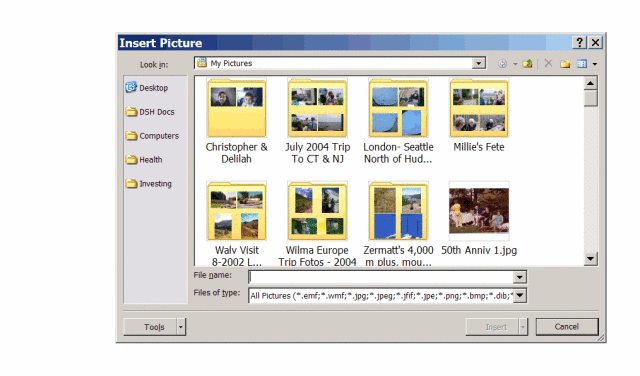This screenshot has height=376, width=640.
Task: Open Health folder shortcut
Action: [144, 160]
